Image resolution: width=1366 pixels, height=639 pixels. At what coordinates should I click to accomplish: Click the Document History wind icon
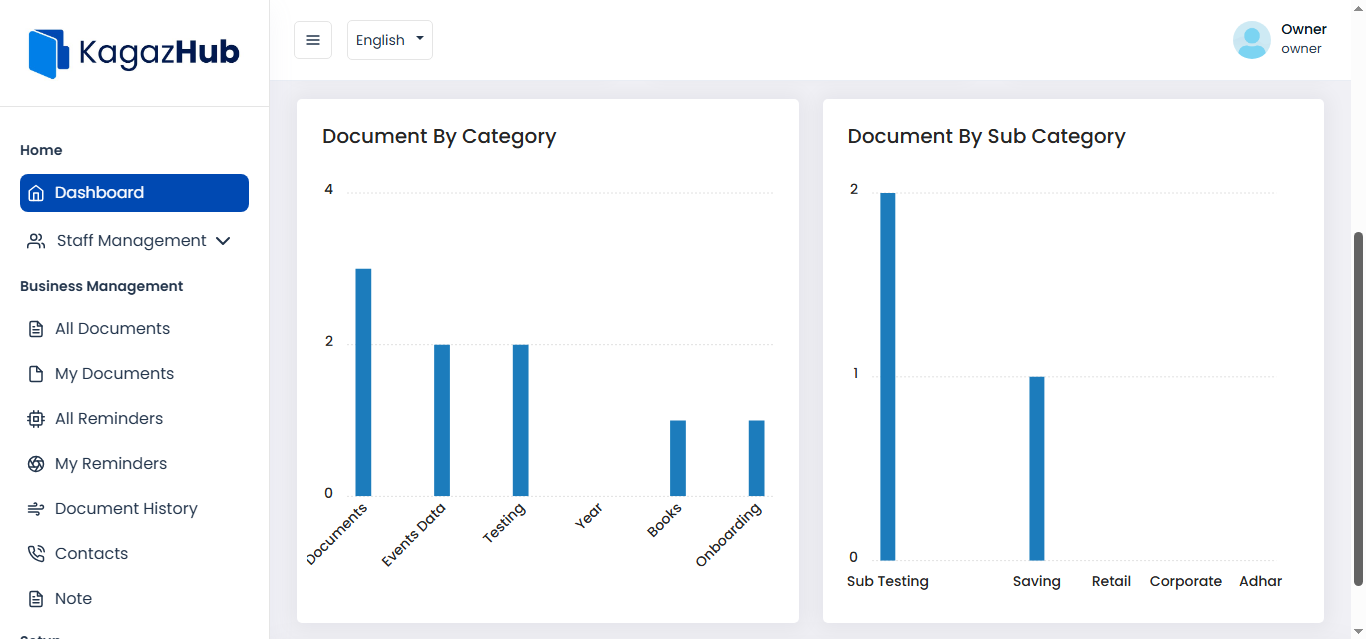36,509
